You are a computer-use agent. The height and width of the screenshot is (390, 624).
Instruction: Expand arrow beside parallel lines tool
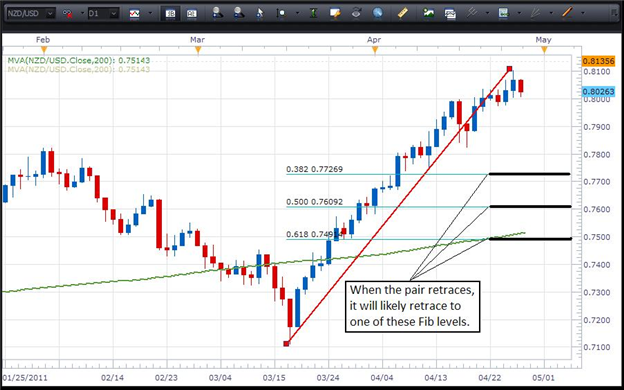tap(487, 14)
